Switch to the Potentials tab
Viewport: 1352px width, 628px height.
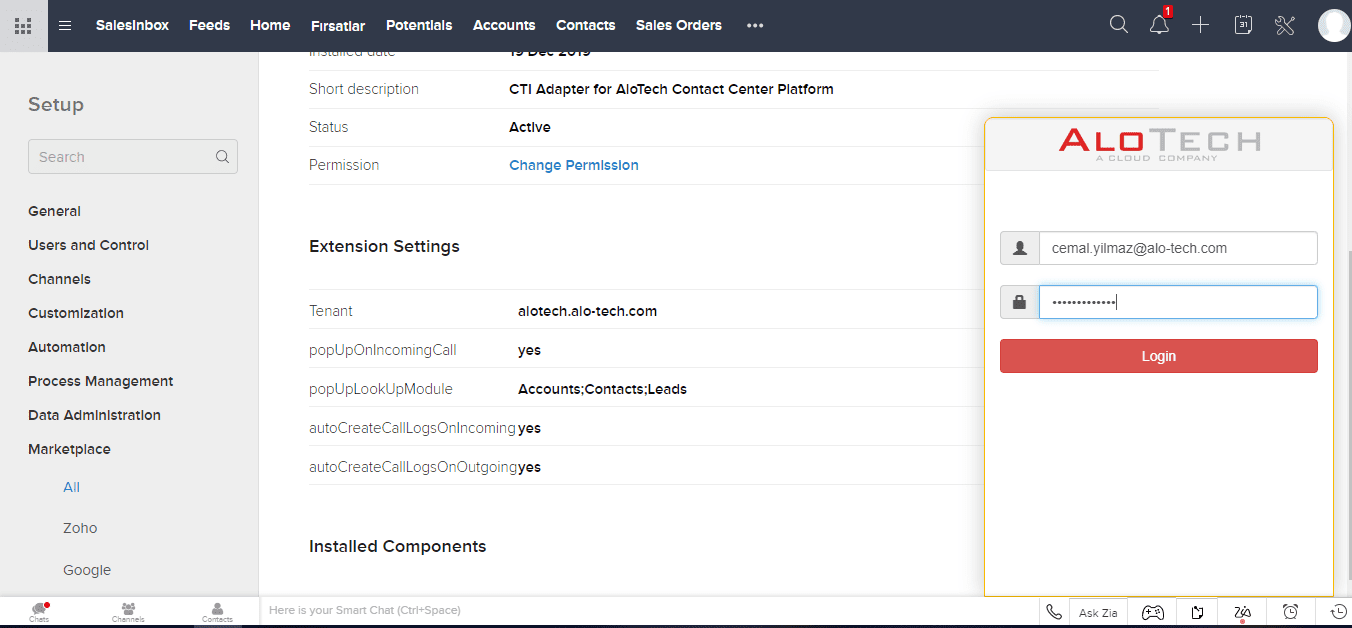pos(419,25)
